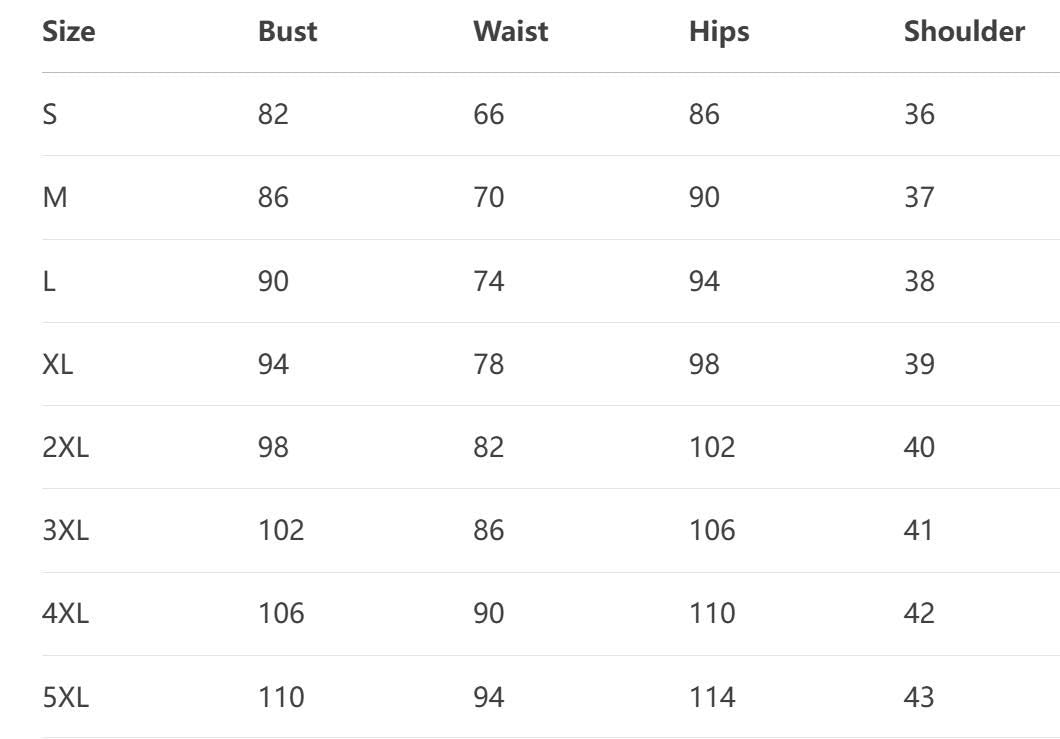Select the 5XL size row label
Screen dimensions: 1060x739
click(65, 696)
